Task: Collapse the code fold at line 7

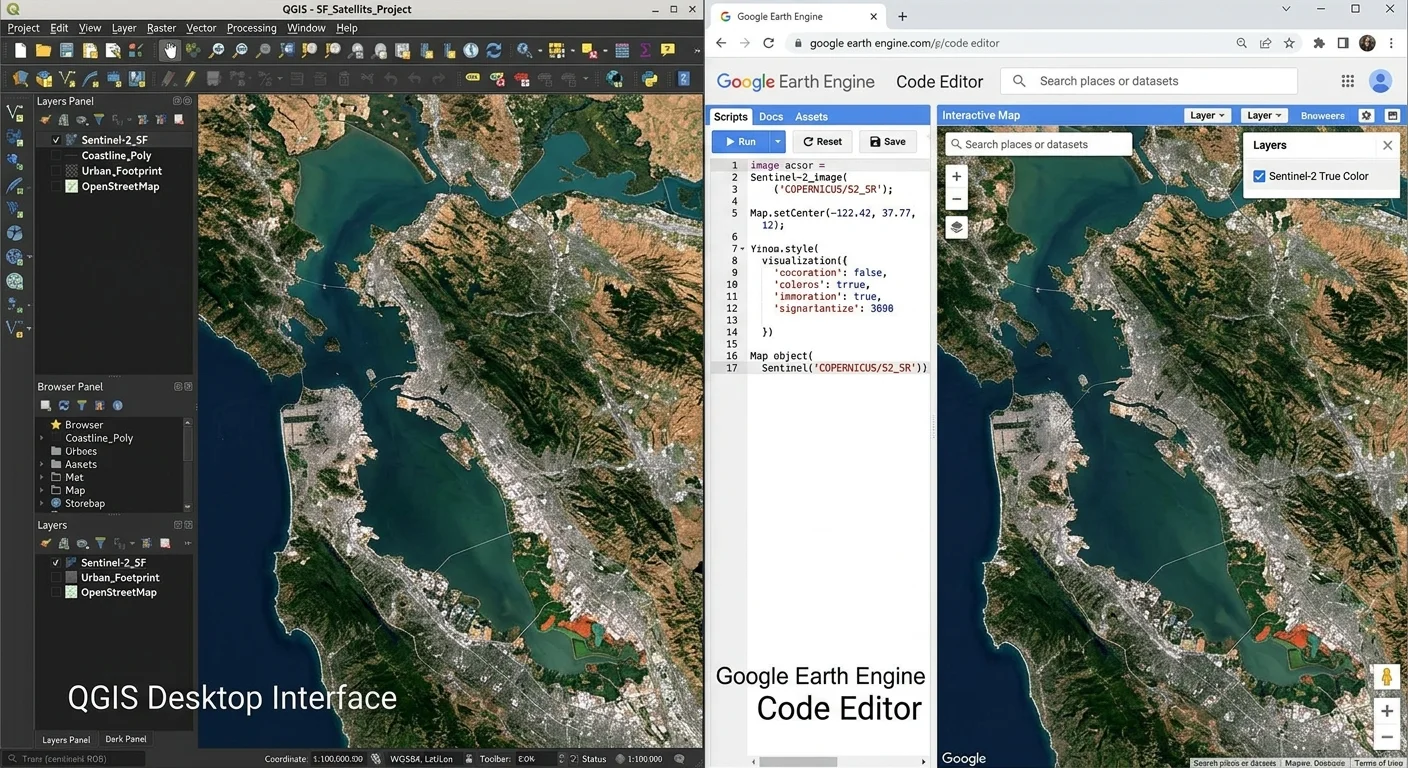Action: tap(742, 249)
